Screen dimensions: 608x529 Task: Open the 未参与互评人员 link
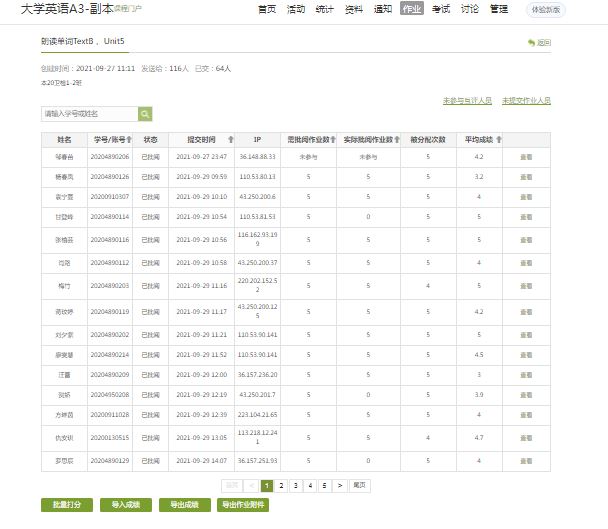pyautogui.click(x=467, y=101)
